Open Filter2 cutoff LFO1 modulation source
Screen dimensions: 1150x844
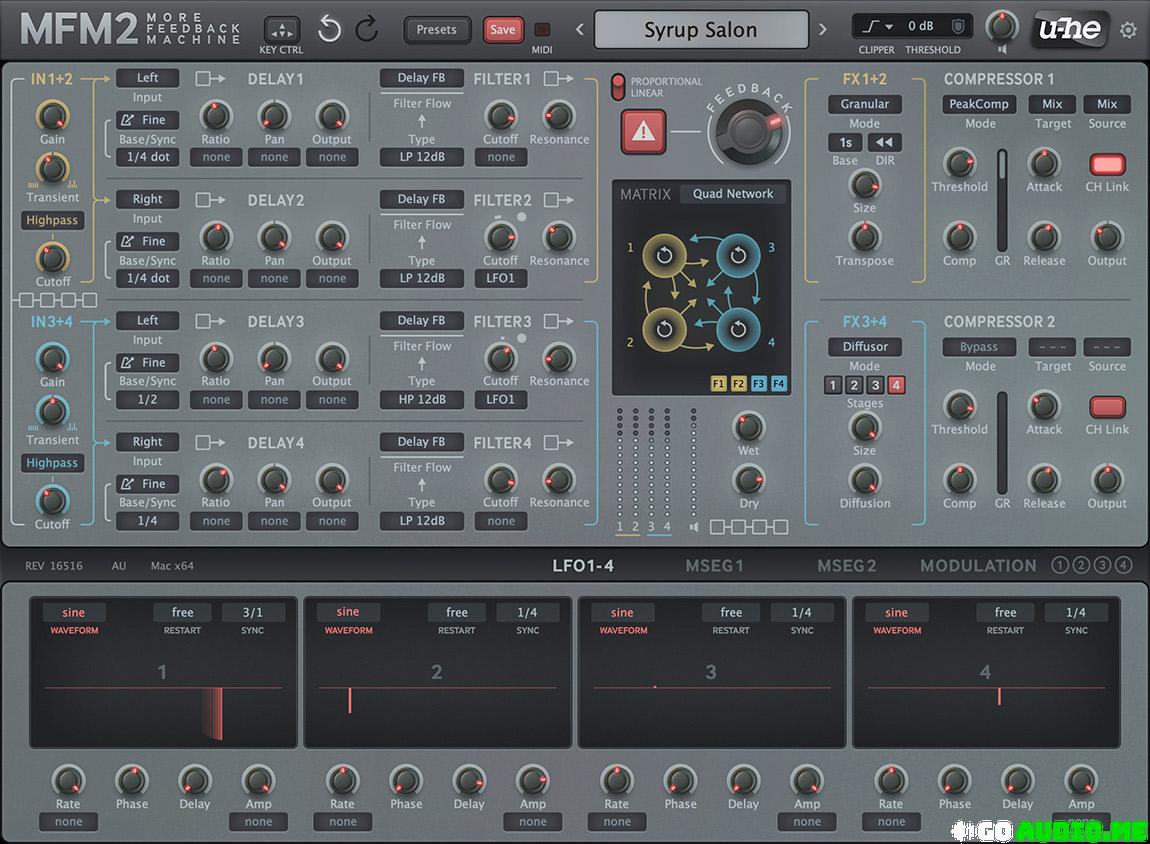click(x=501, y=279)
